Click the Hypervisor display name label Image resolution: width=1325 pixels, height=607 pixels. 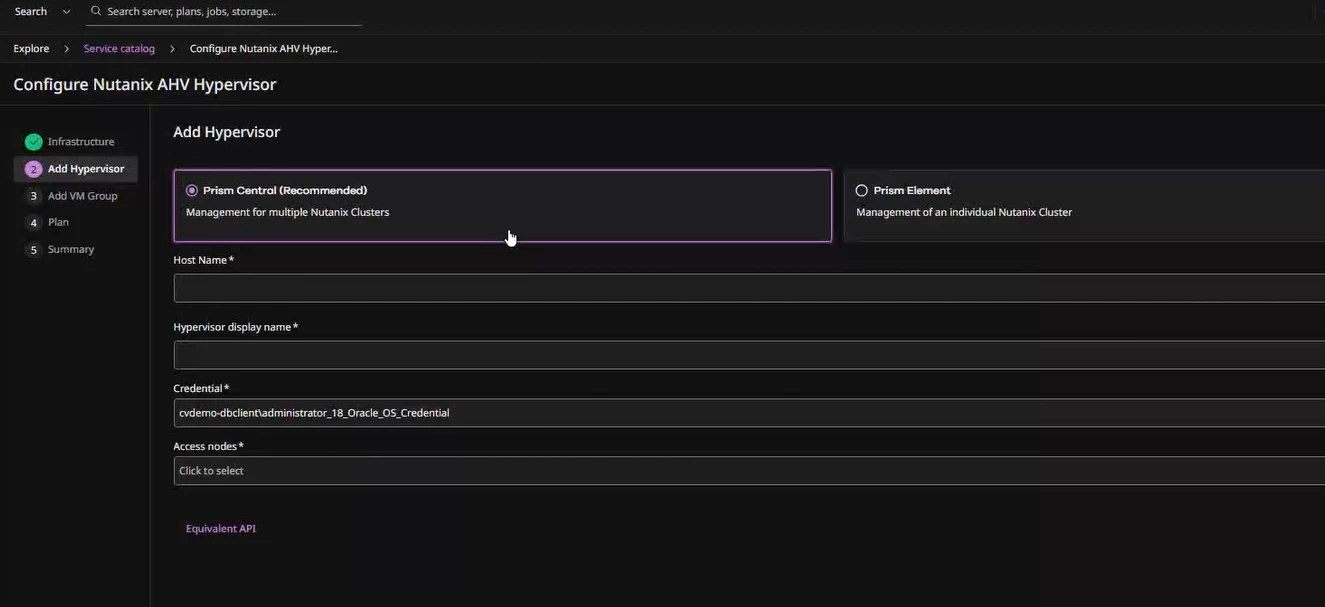coord(235,327)
